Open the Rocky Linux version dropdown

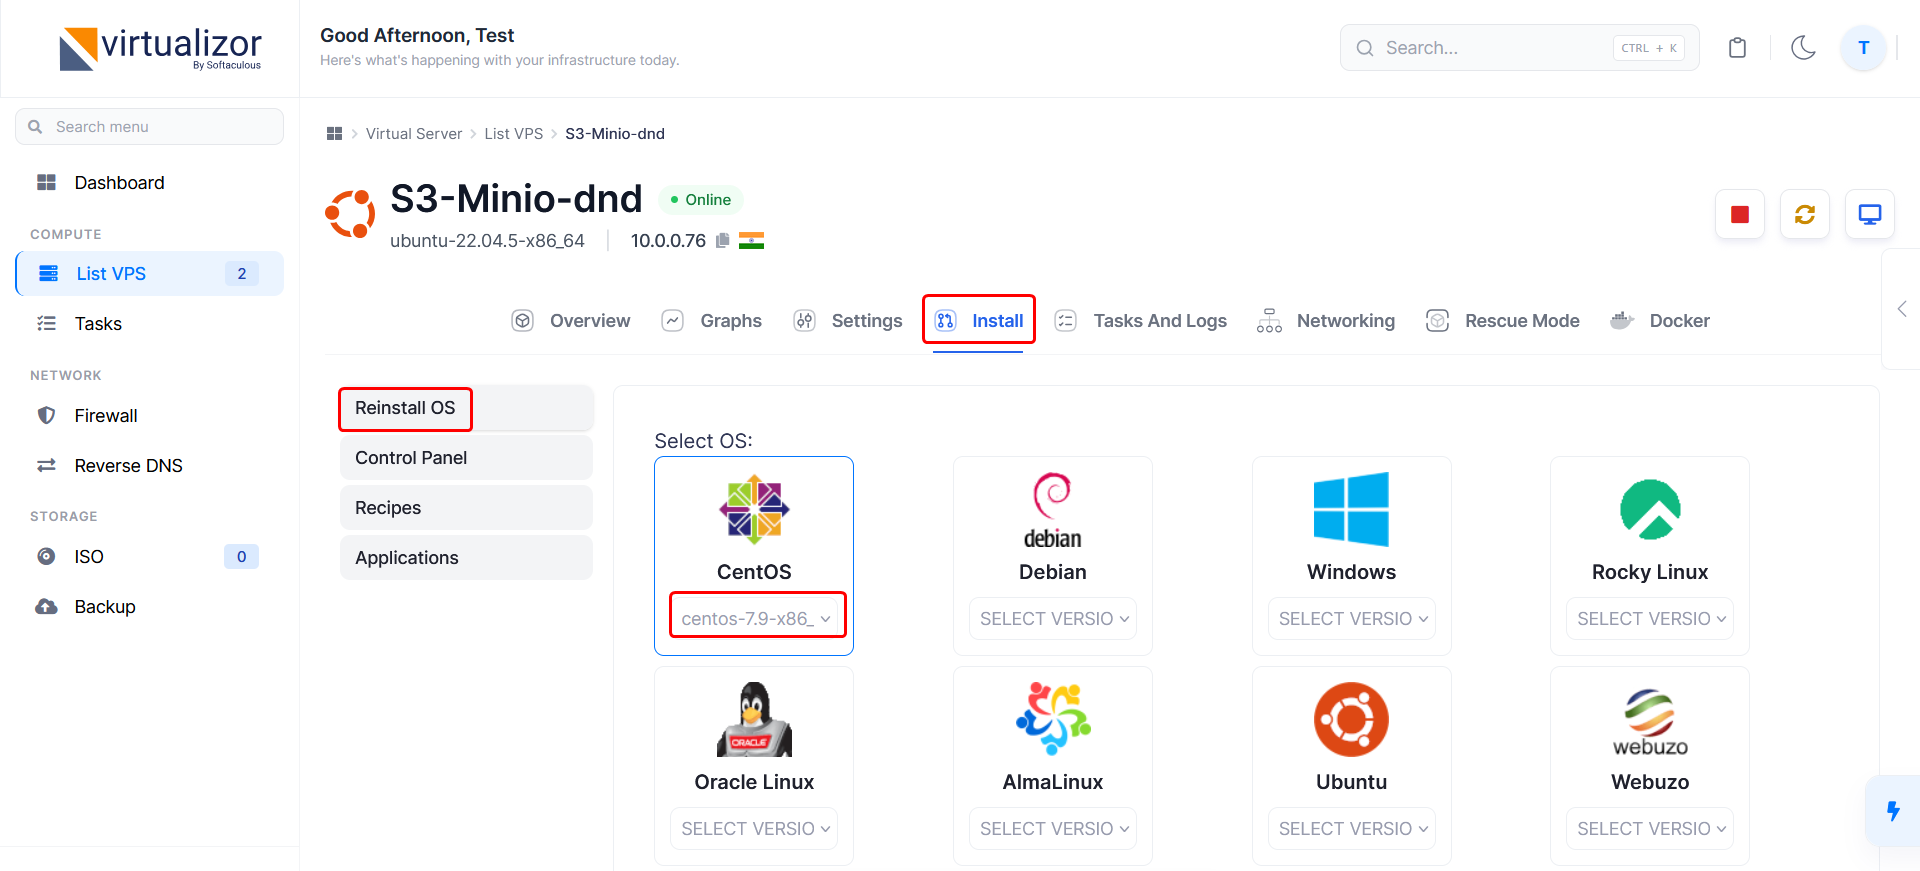pyautogui.click(x=1650, y=619)
